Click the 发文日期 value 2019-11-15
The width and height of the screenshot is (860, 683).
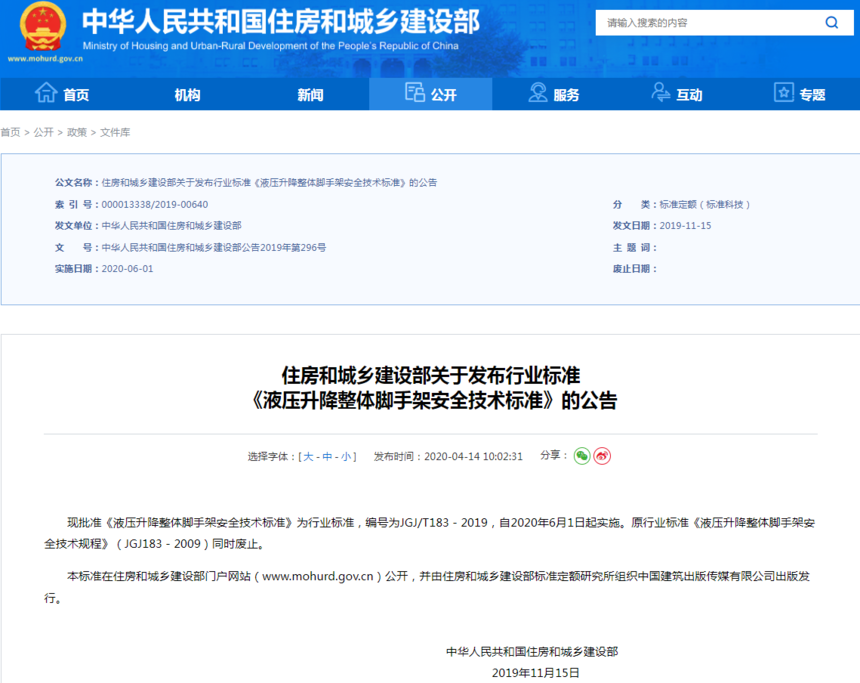tap(685, 225)
